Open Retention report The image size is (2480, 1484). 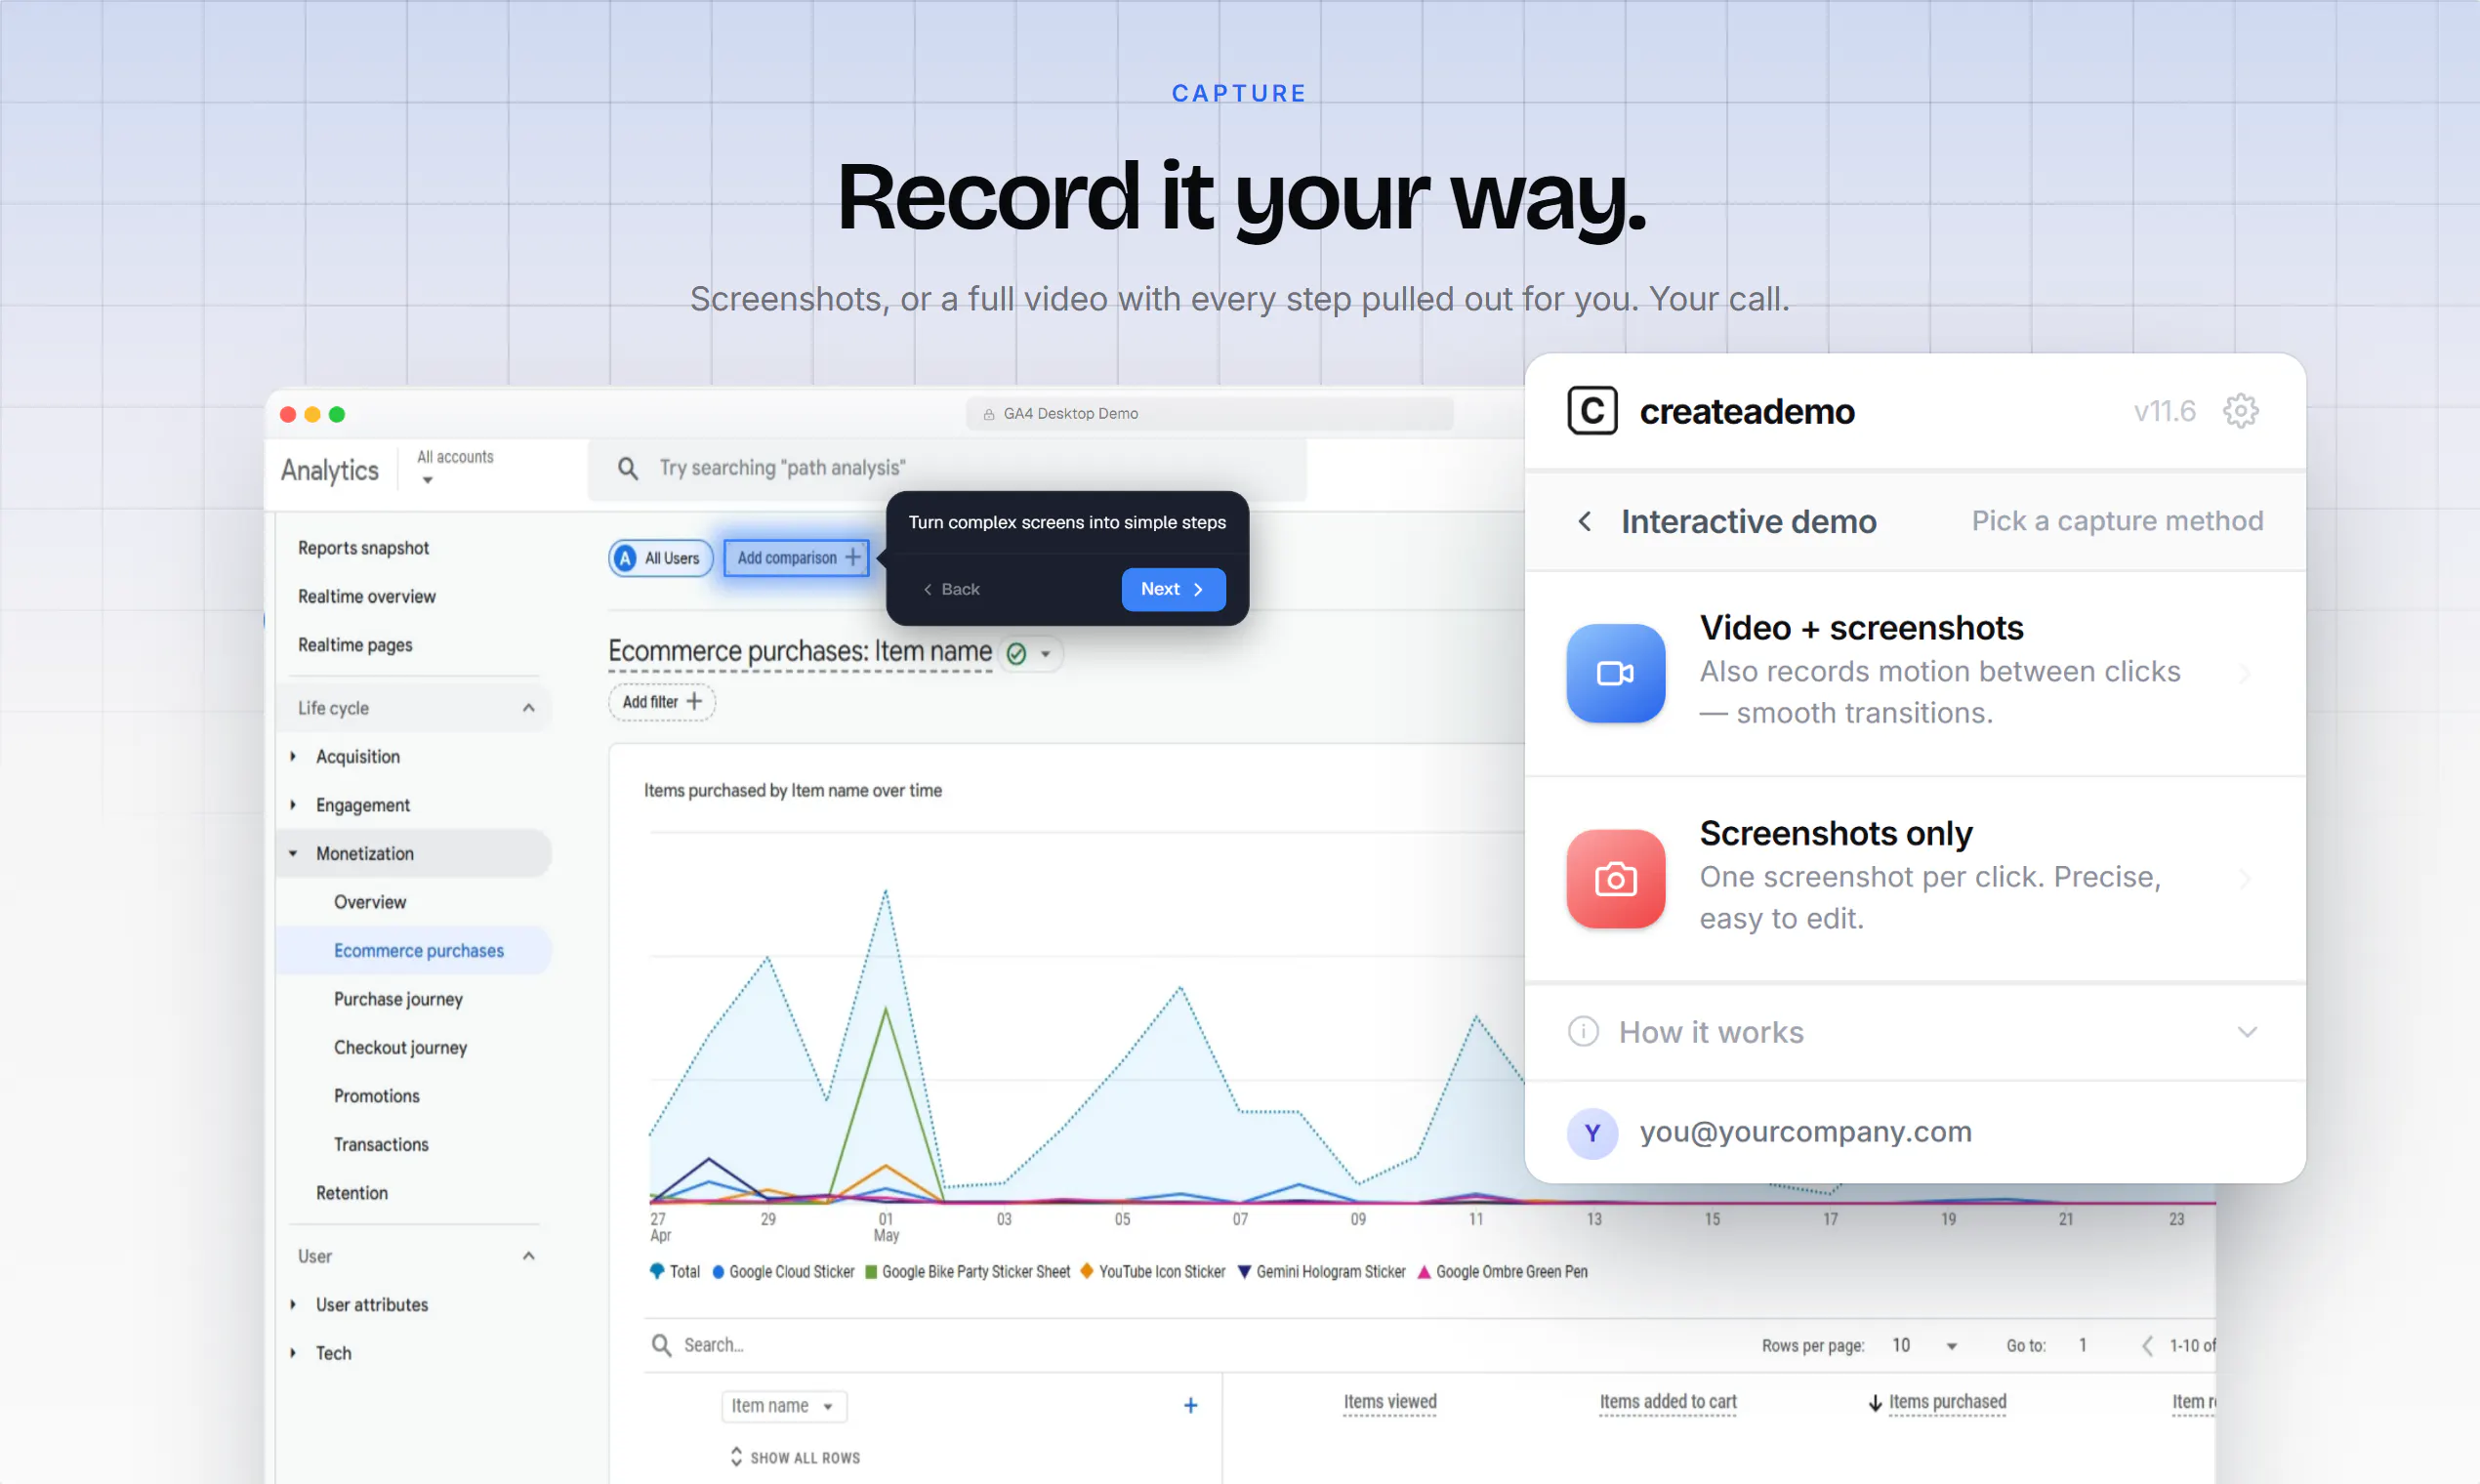point(351,1193)
